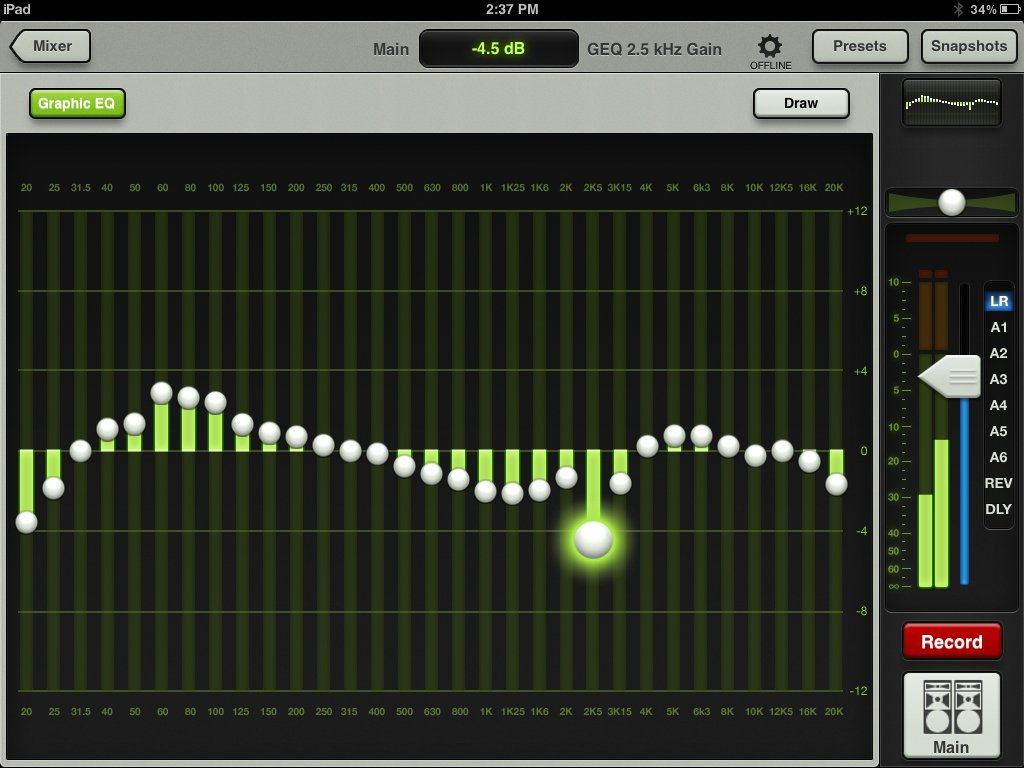Select the 500 Hz band slider knob
This screenshot has height=768, width=1024.
pos(404,466)
